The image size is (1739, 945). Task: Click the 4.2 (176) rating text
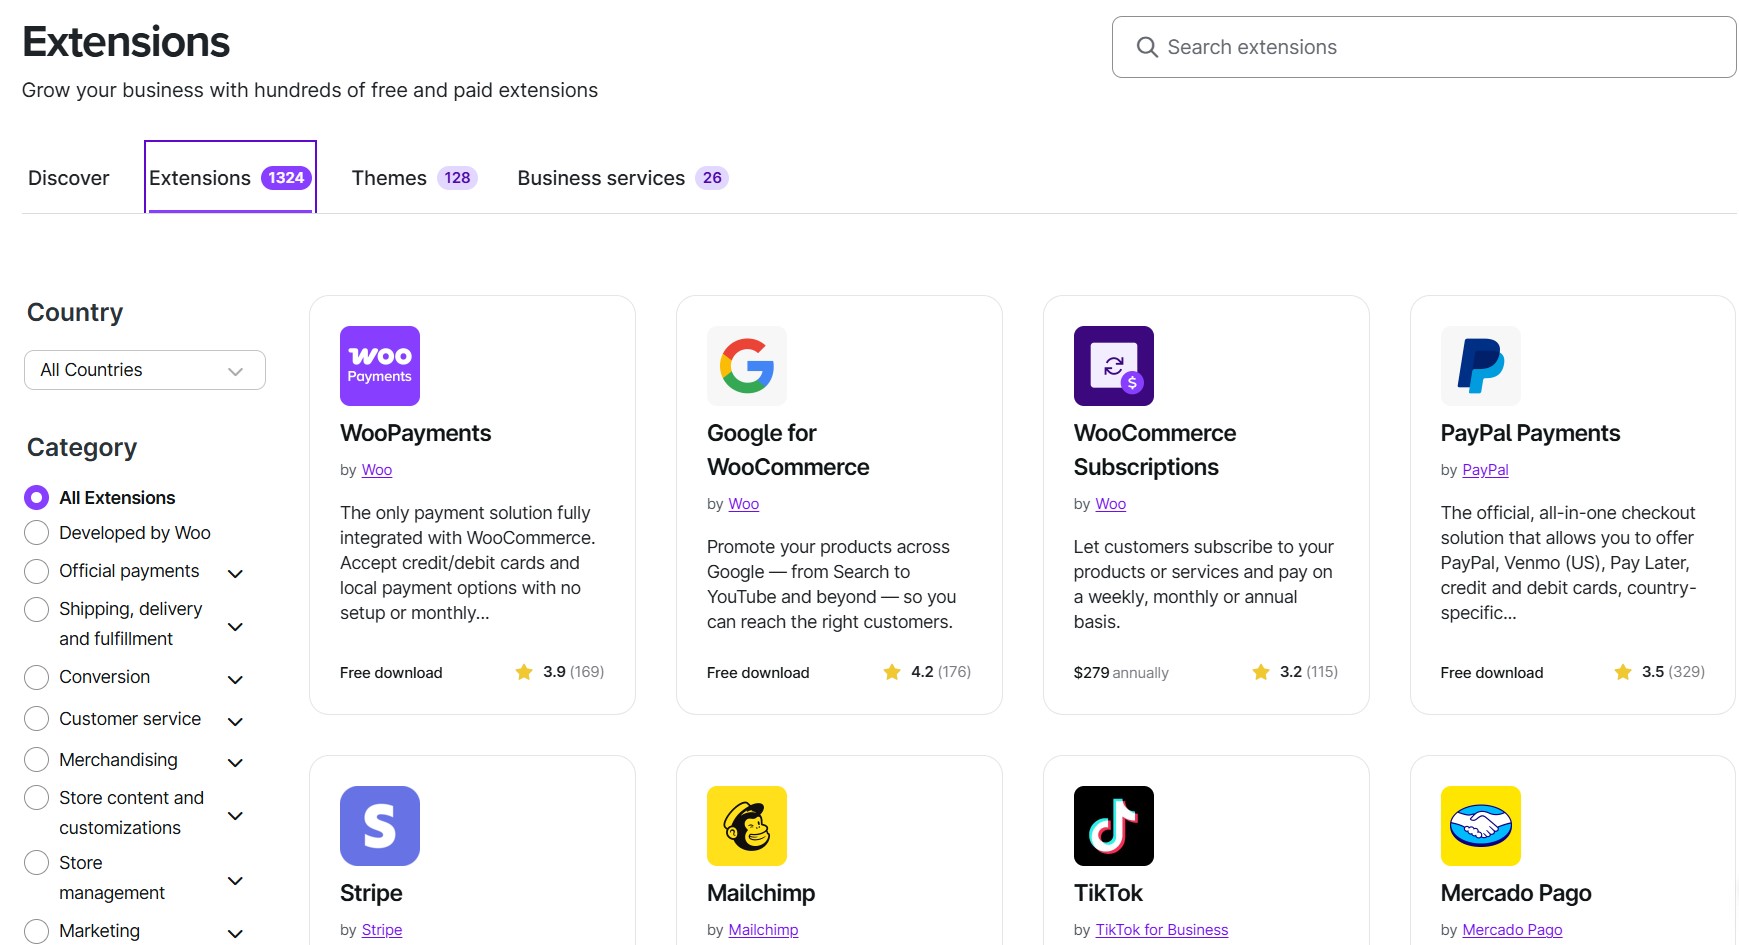pyautogui.click(x=941, y=672)
